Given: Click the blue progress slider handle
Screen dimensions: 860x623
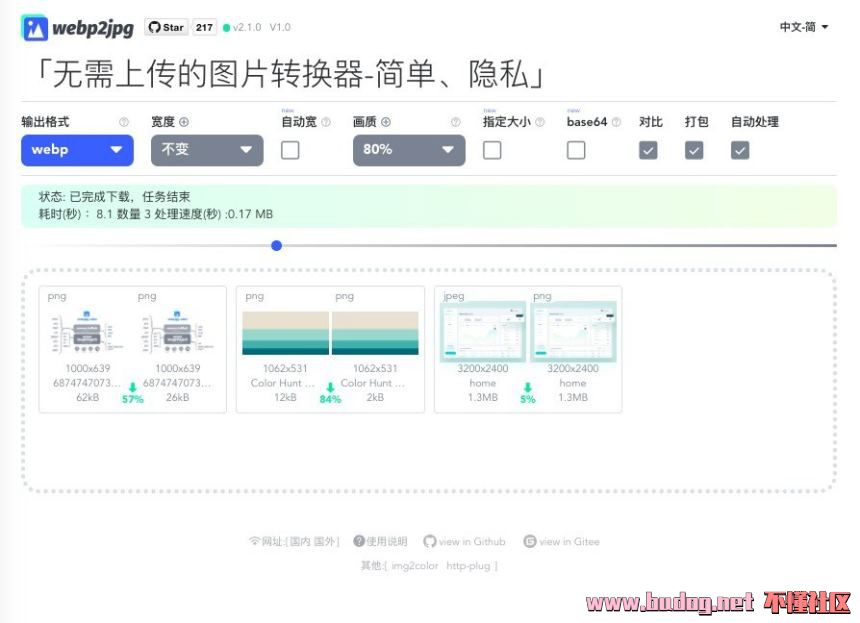Looking at the screenshot, I should click(277, 245).
